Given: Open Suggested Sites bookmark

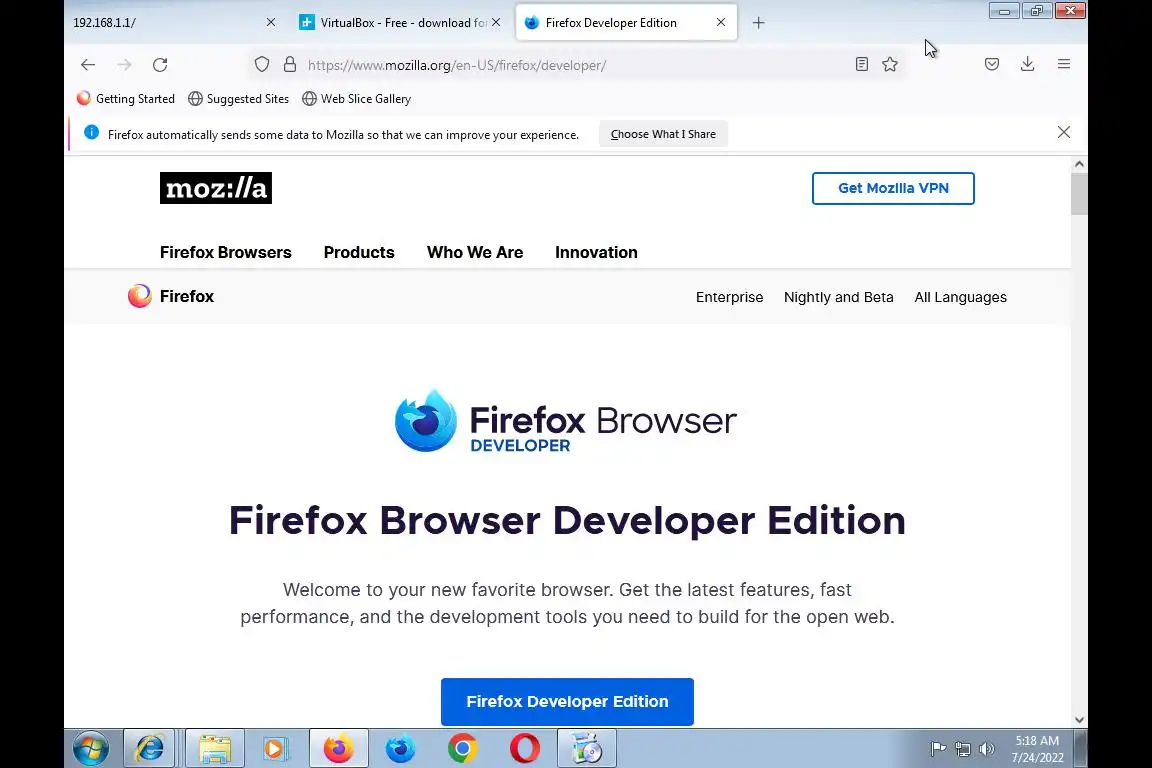Looking at the screenshot, I should click(x=239, y=98).
